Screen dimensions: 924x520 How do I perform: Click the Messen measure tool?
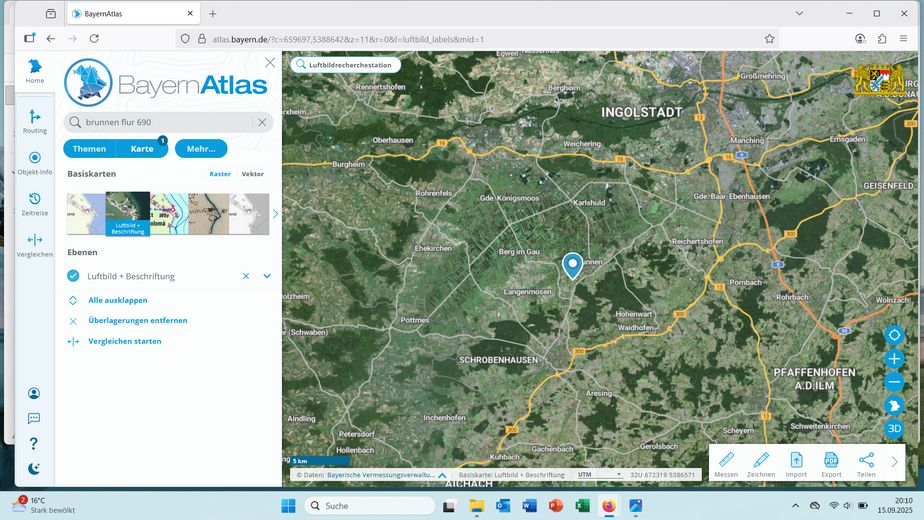726,463
